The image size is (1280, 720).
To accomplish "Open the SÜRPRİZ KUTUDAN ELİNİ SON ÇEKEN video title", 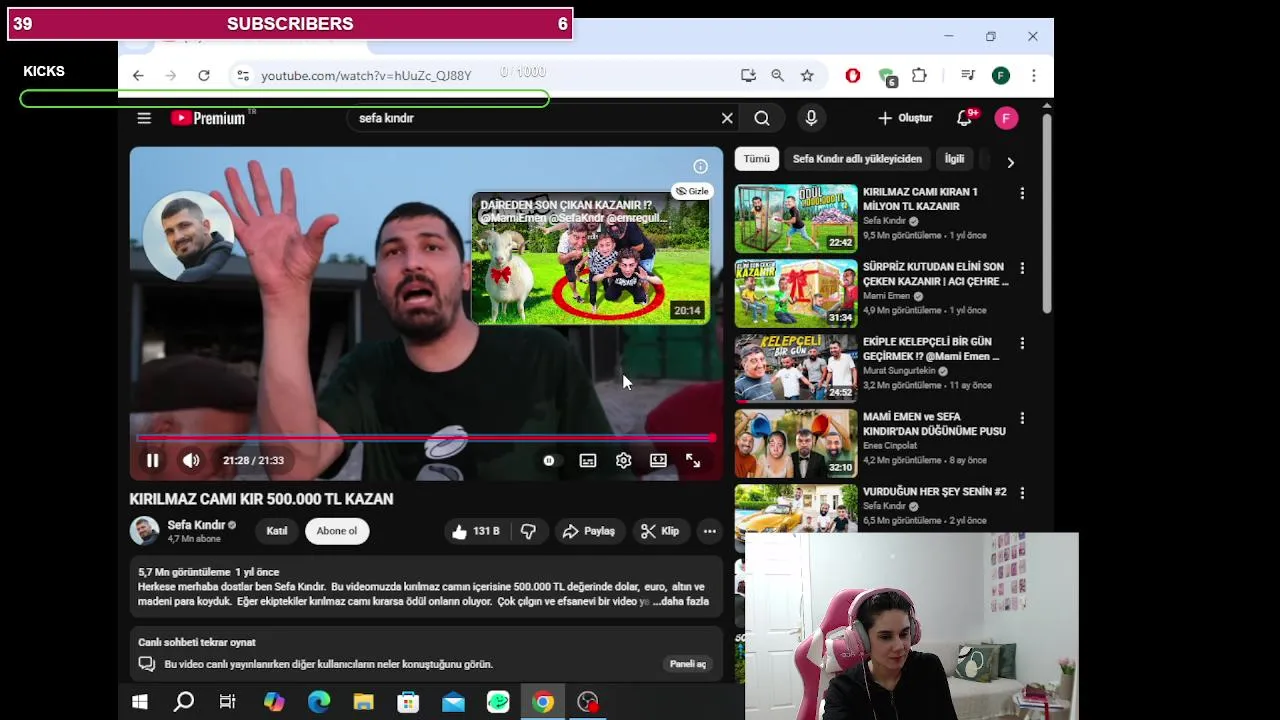I will [935, 274].
